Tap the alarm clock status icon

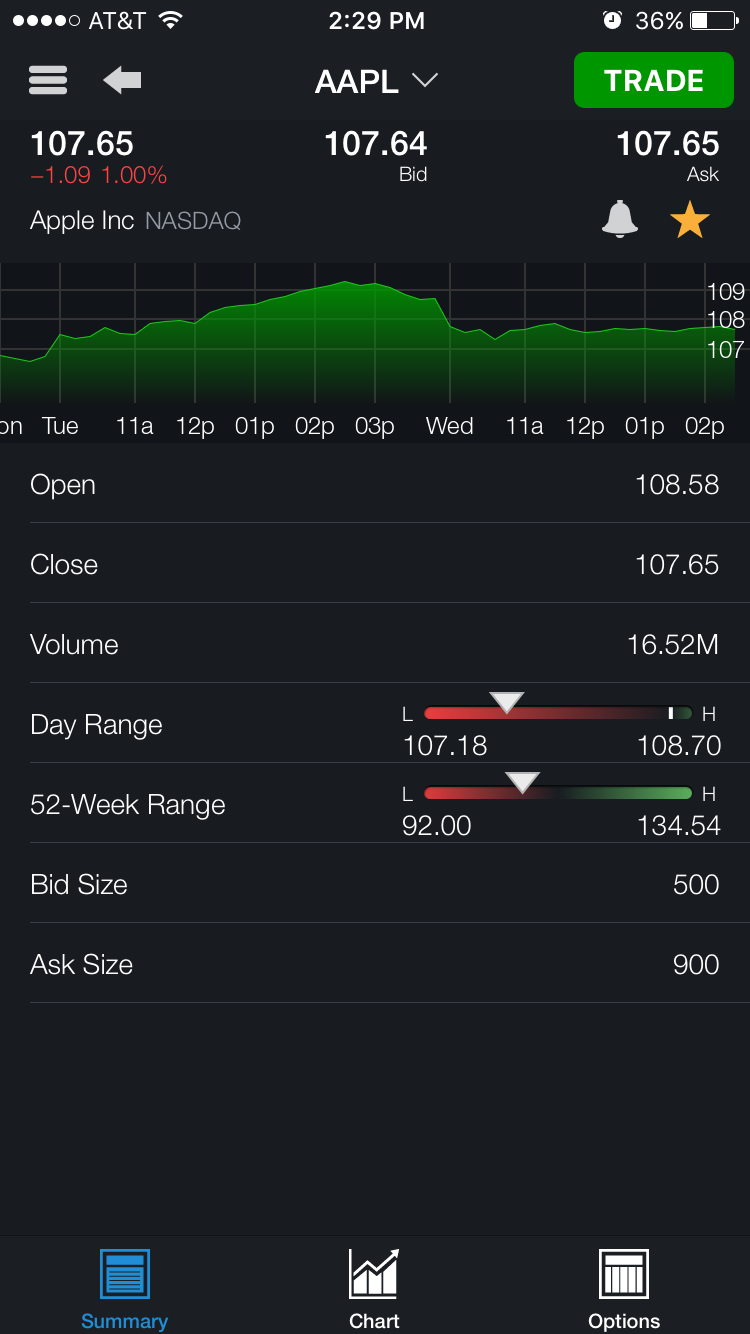612,20
